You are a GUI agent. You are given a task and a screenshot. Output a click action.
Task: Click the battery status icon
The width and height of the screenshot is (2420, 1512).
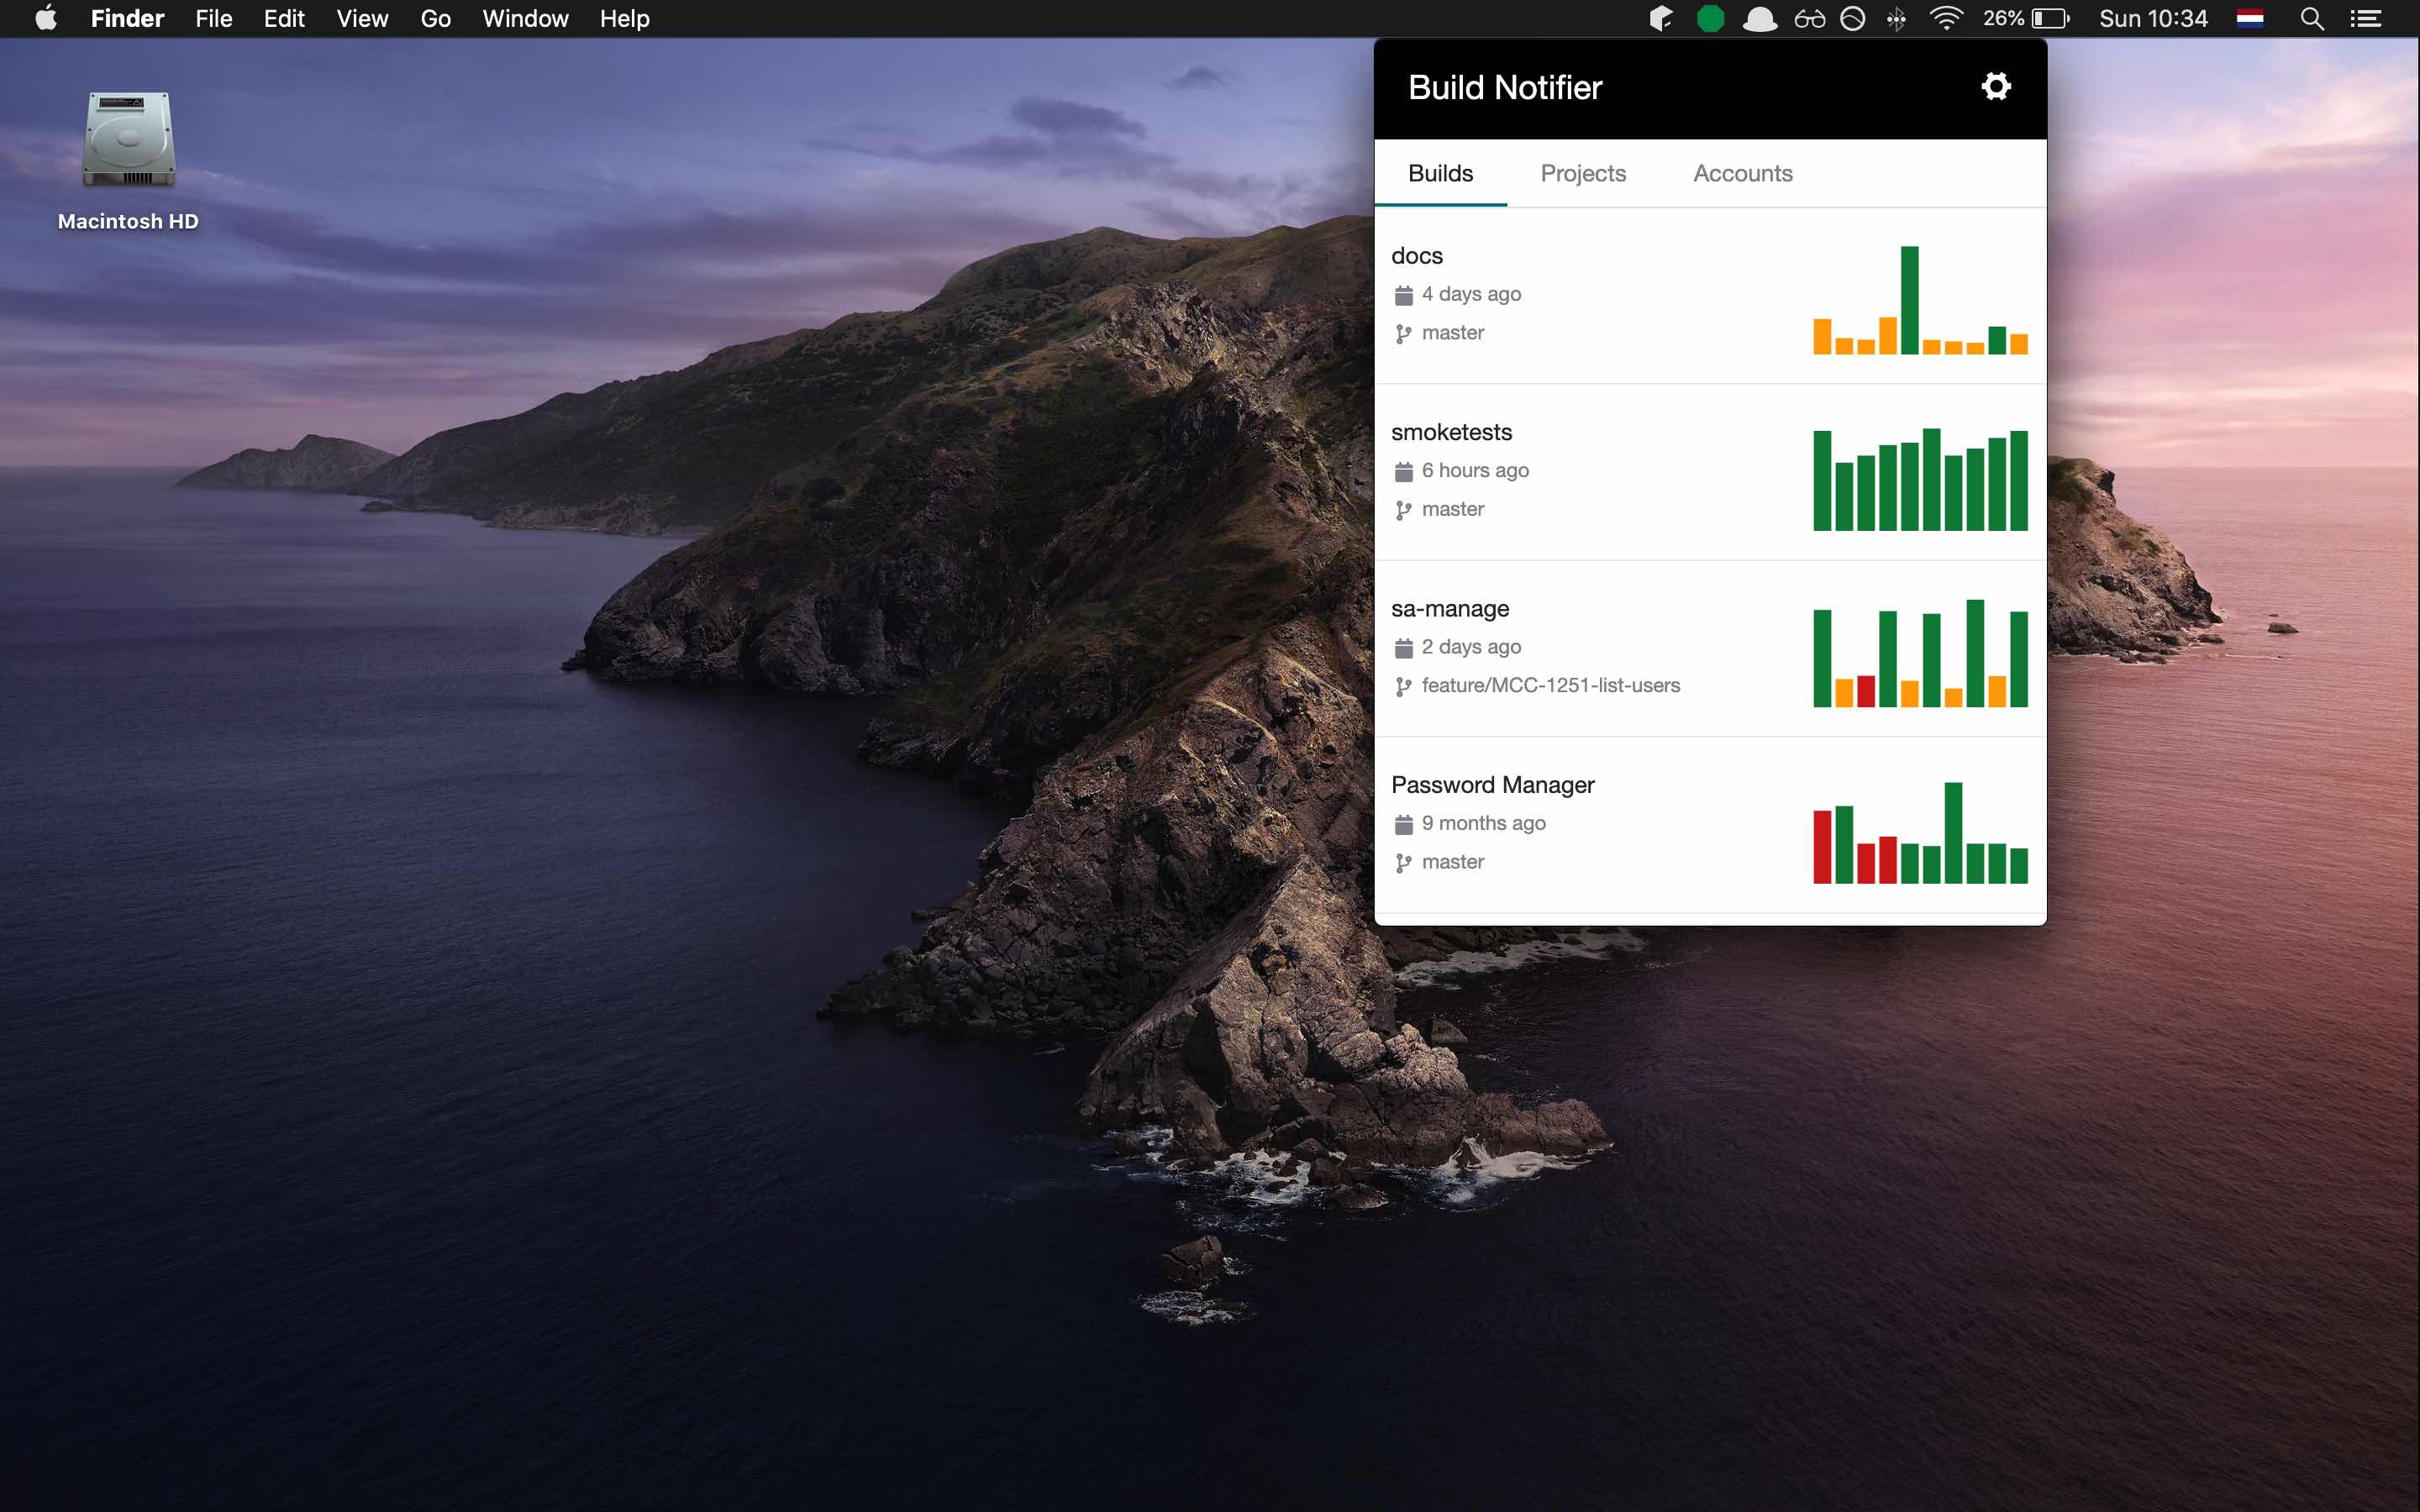[x=2050, y=19]
